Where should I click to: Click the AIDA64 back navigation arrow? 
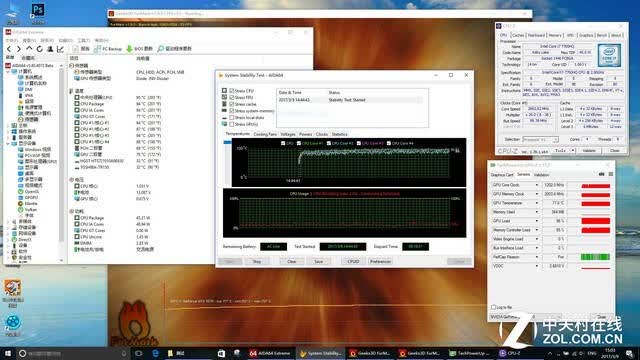tap(9, 49)
